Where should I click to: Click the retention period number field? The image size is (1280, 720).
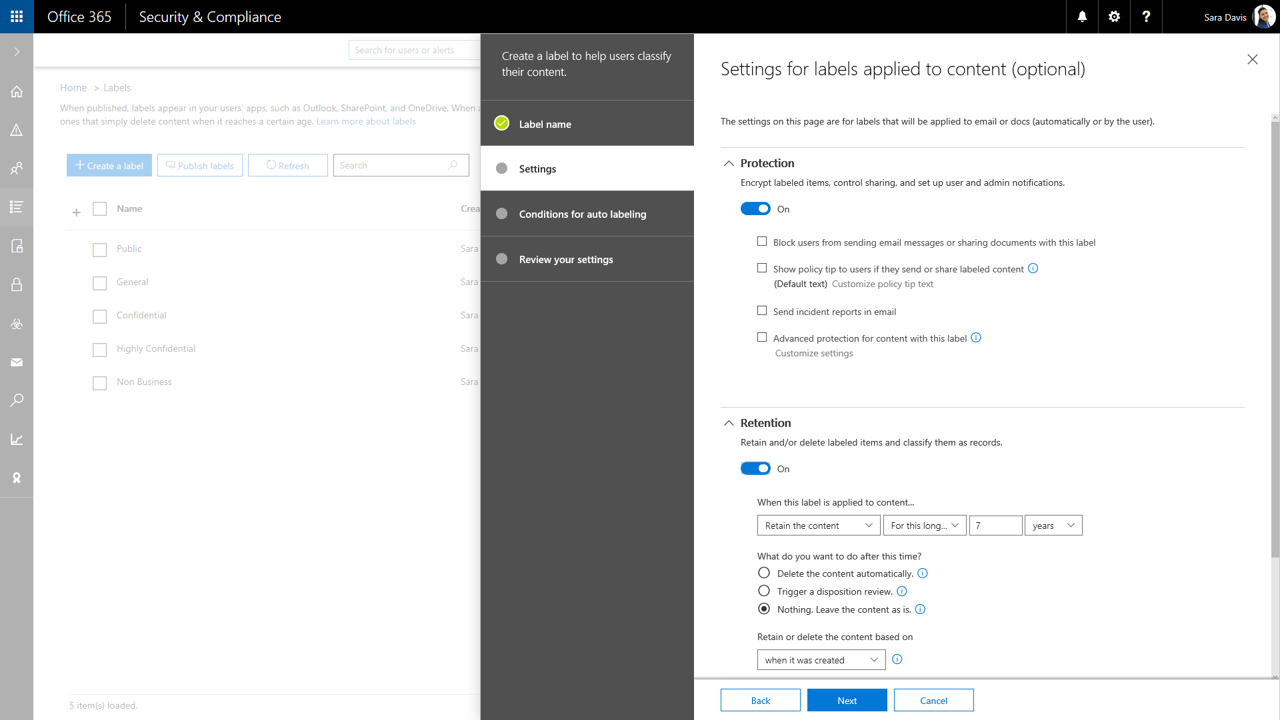tap(995, 525)
